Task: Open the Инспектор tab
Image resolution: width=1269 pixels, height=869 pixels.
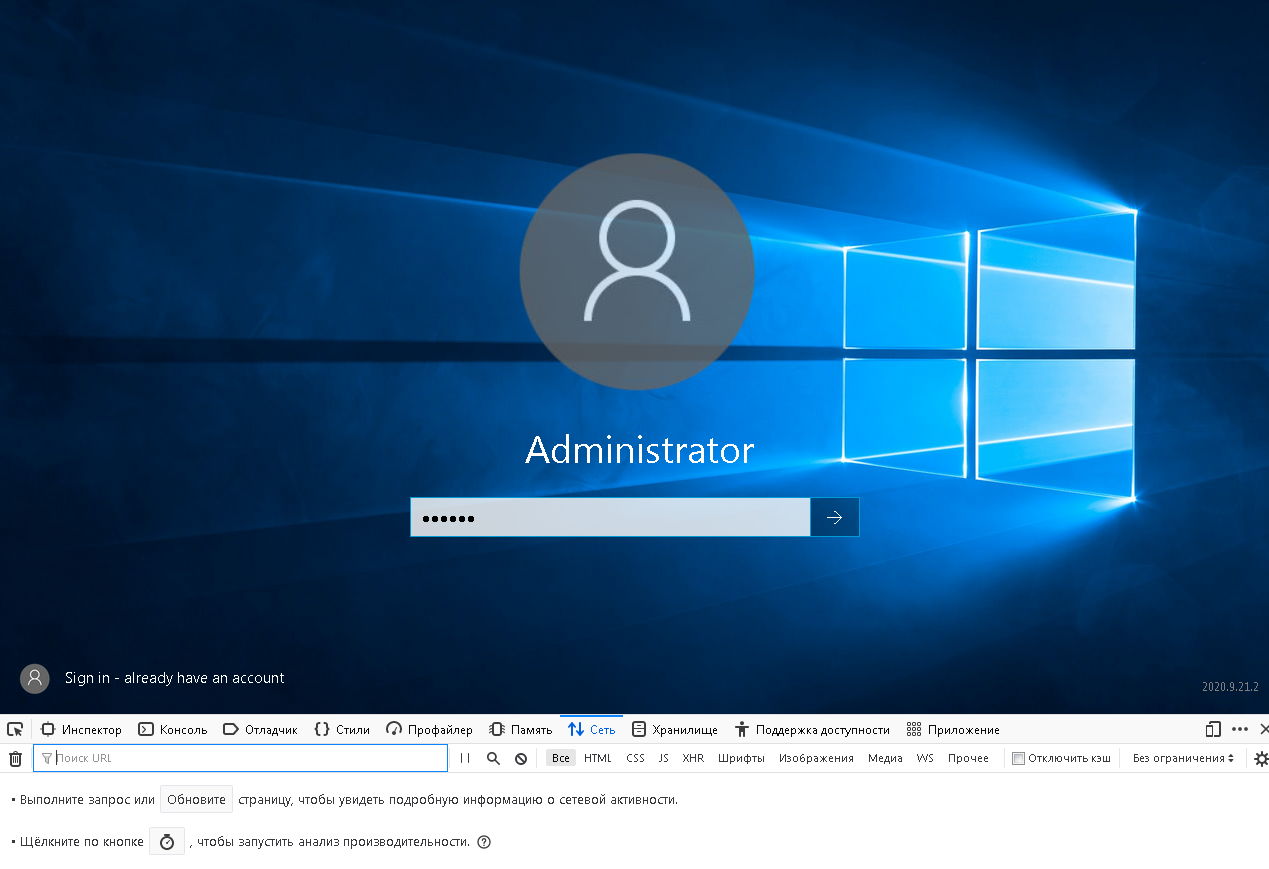Action: coord(81,730)
